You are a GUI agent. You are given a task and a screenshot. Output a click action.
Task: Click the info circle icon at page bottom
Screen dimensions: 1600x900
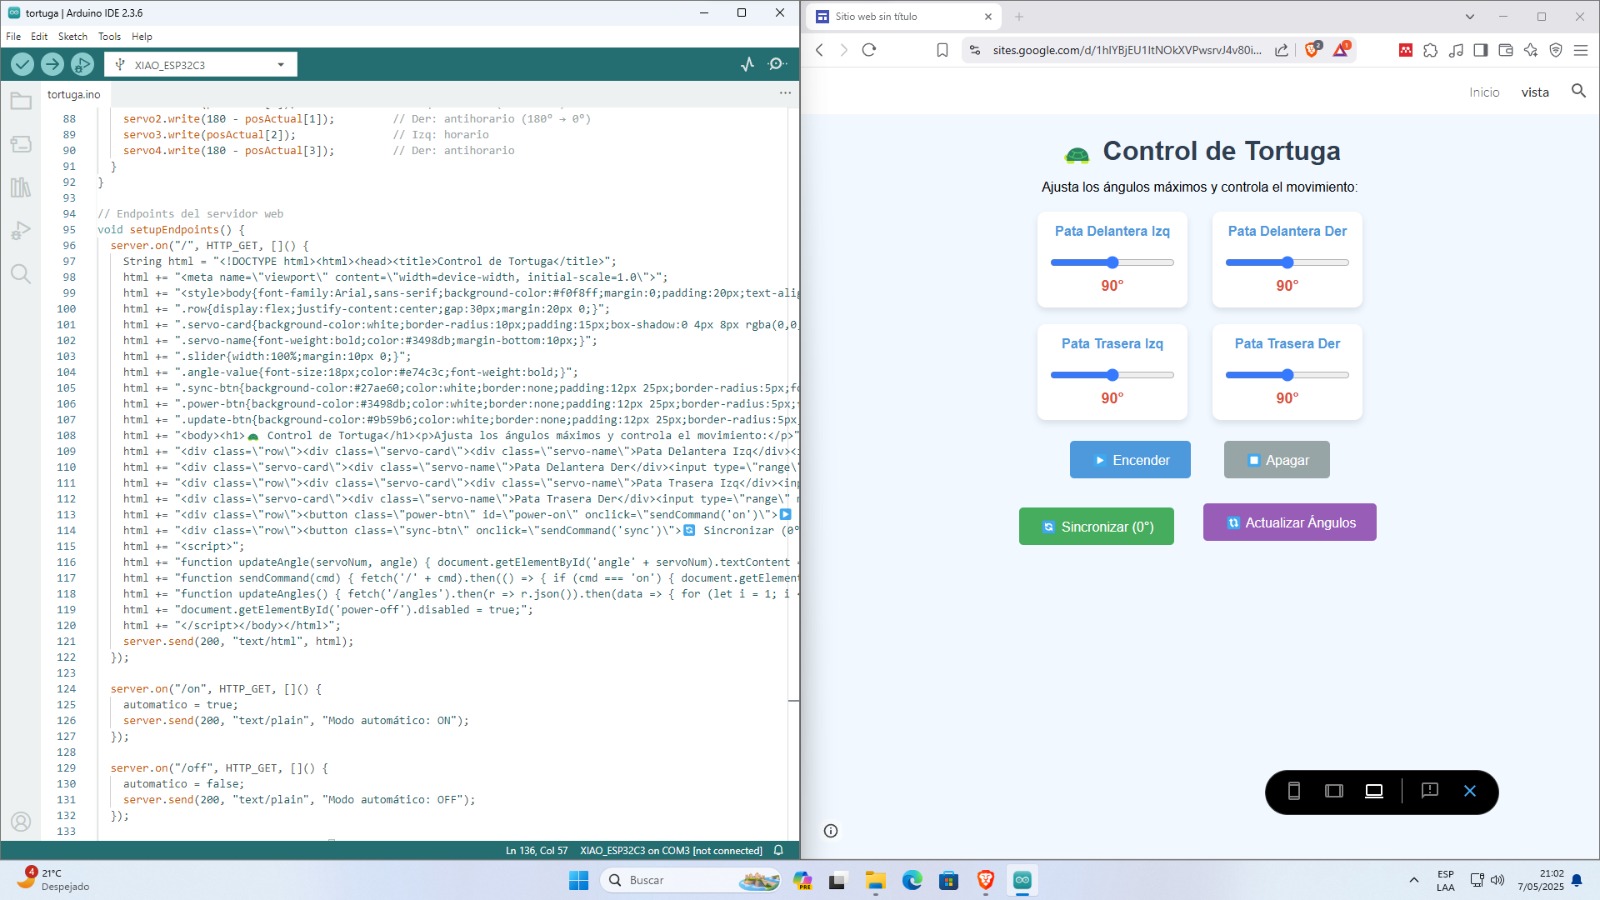830,831
